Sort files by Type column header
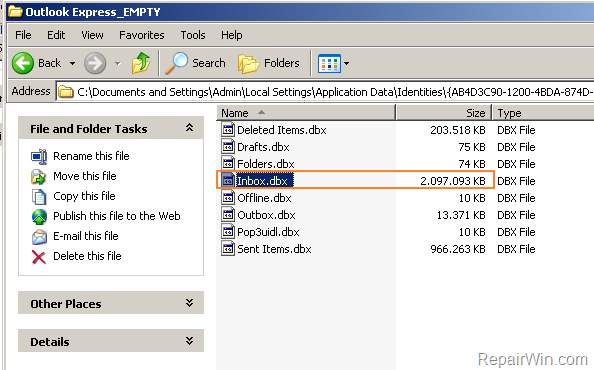This screenshot has width=594, height=370. click(543, 113)
